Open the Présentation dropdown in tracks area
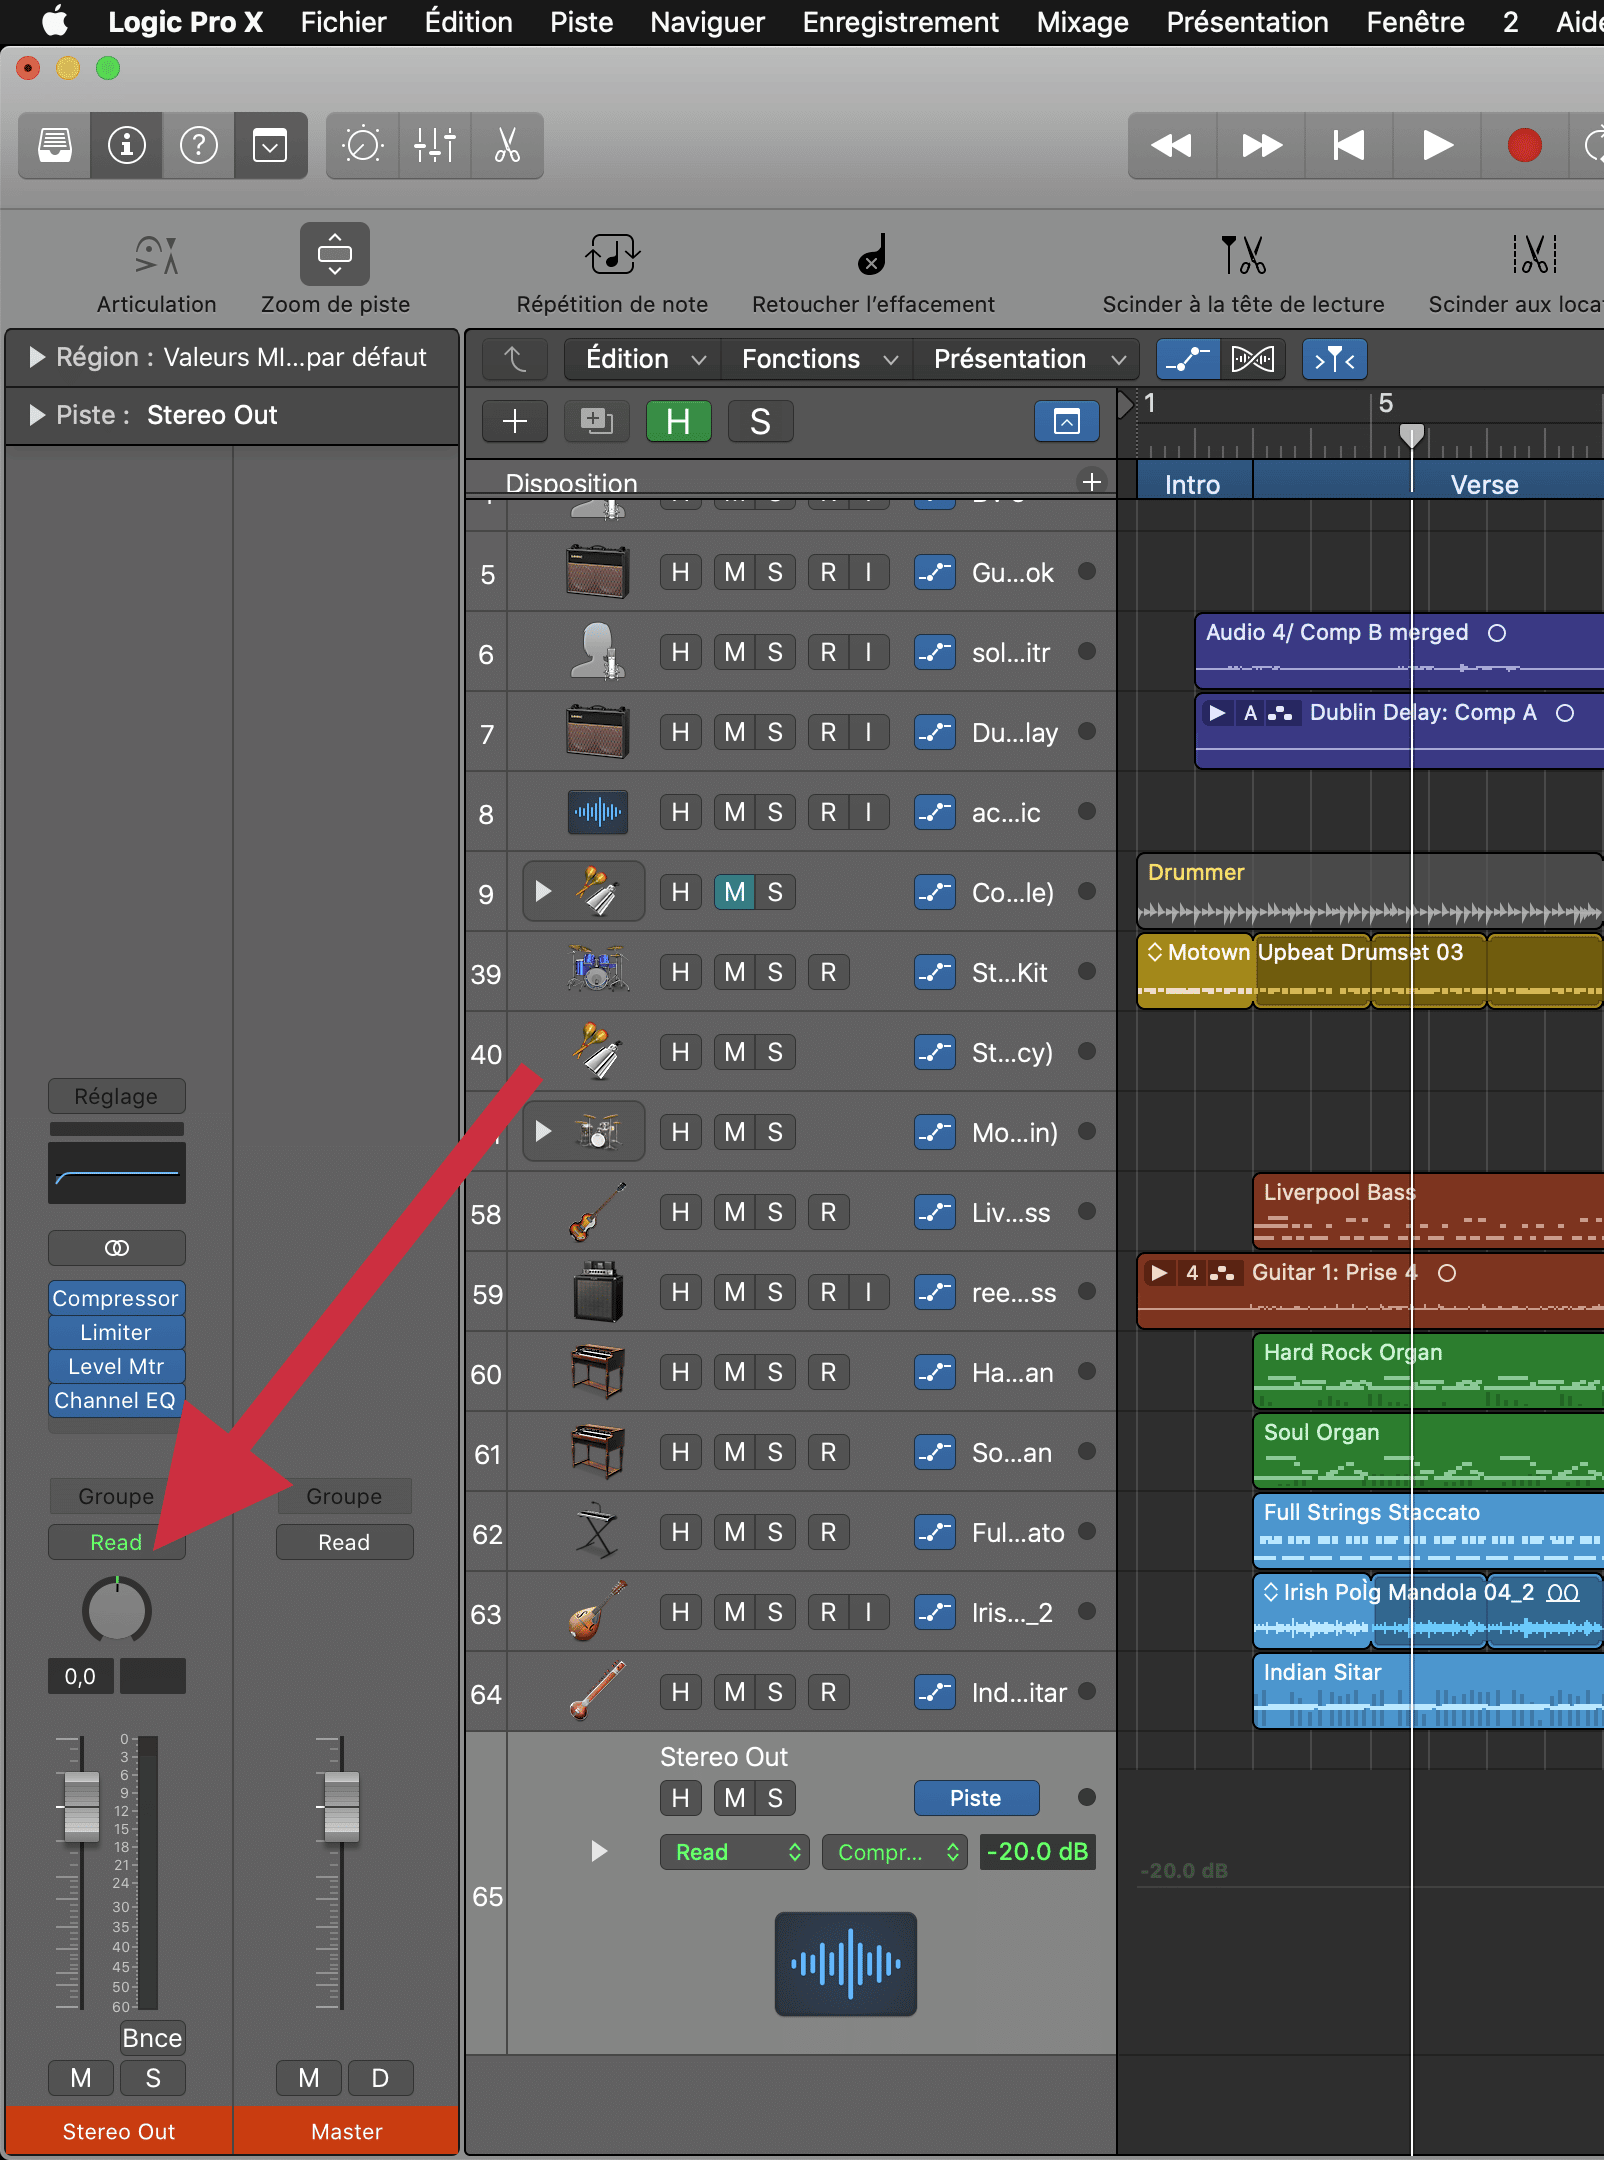Viewport: 1604px width, 2160px height. click(x=1028, y=359)
